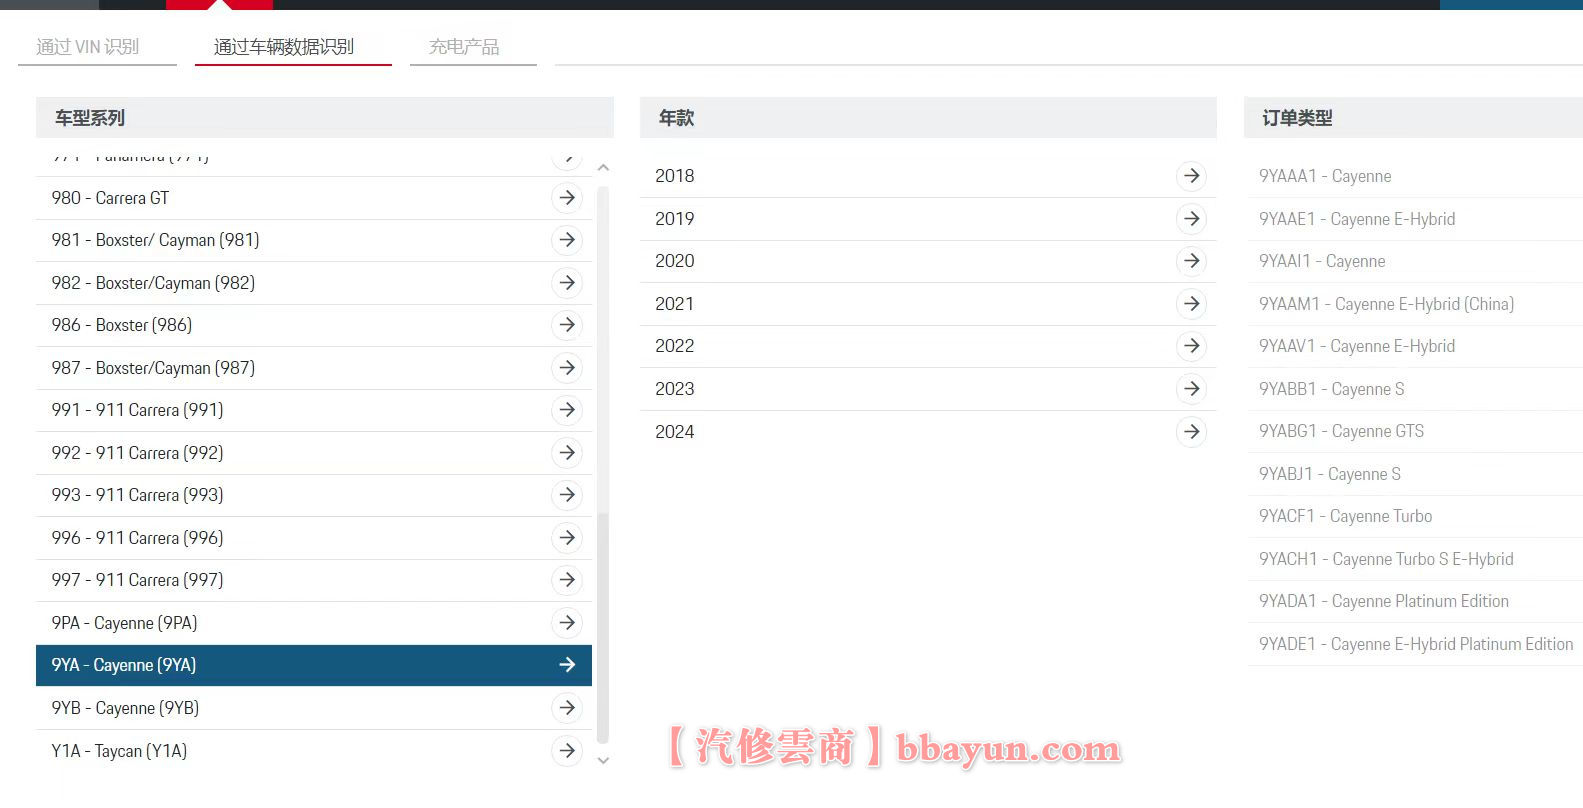Click the arrow icon for 986 - Boxster (986)
Viewport: 1583px width, 808px height.
tap(567, 325)
